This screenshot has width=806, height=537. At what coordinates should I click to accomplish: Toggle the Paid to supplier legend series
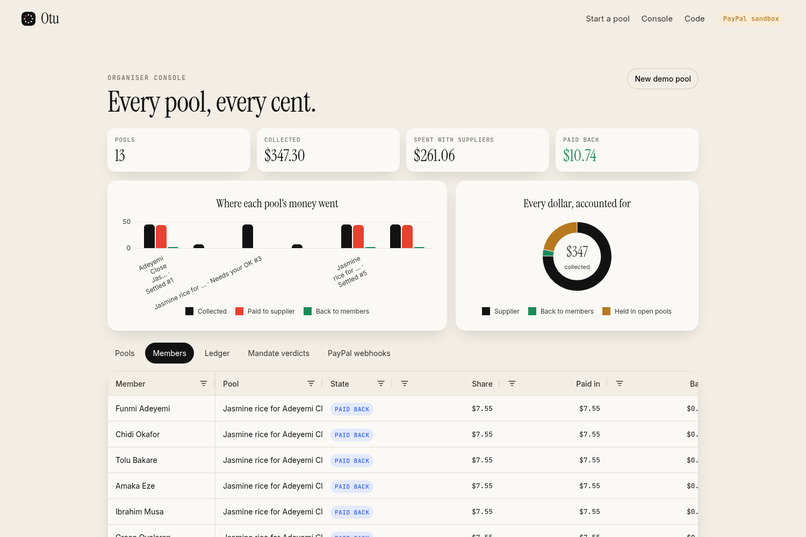click(265, 311)
